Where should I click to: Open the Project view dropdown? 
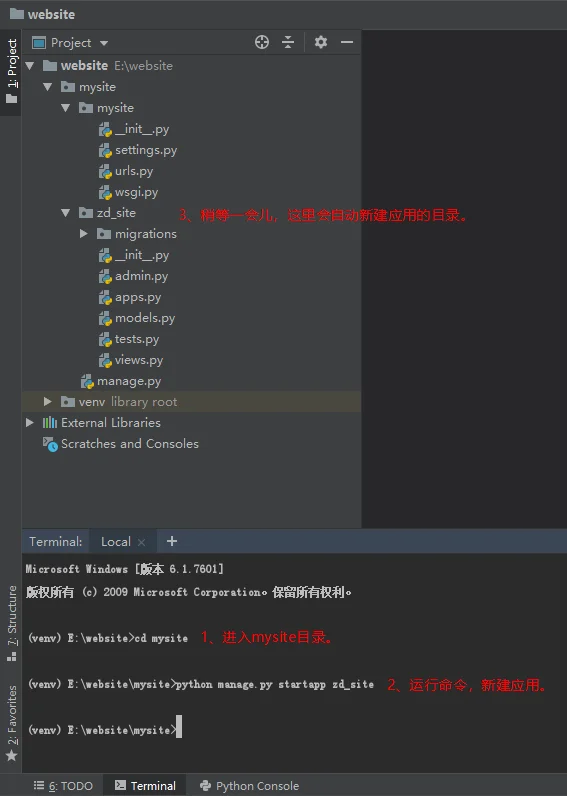point(70,43)
